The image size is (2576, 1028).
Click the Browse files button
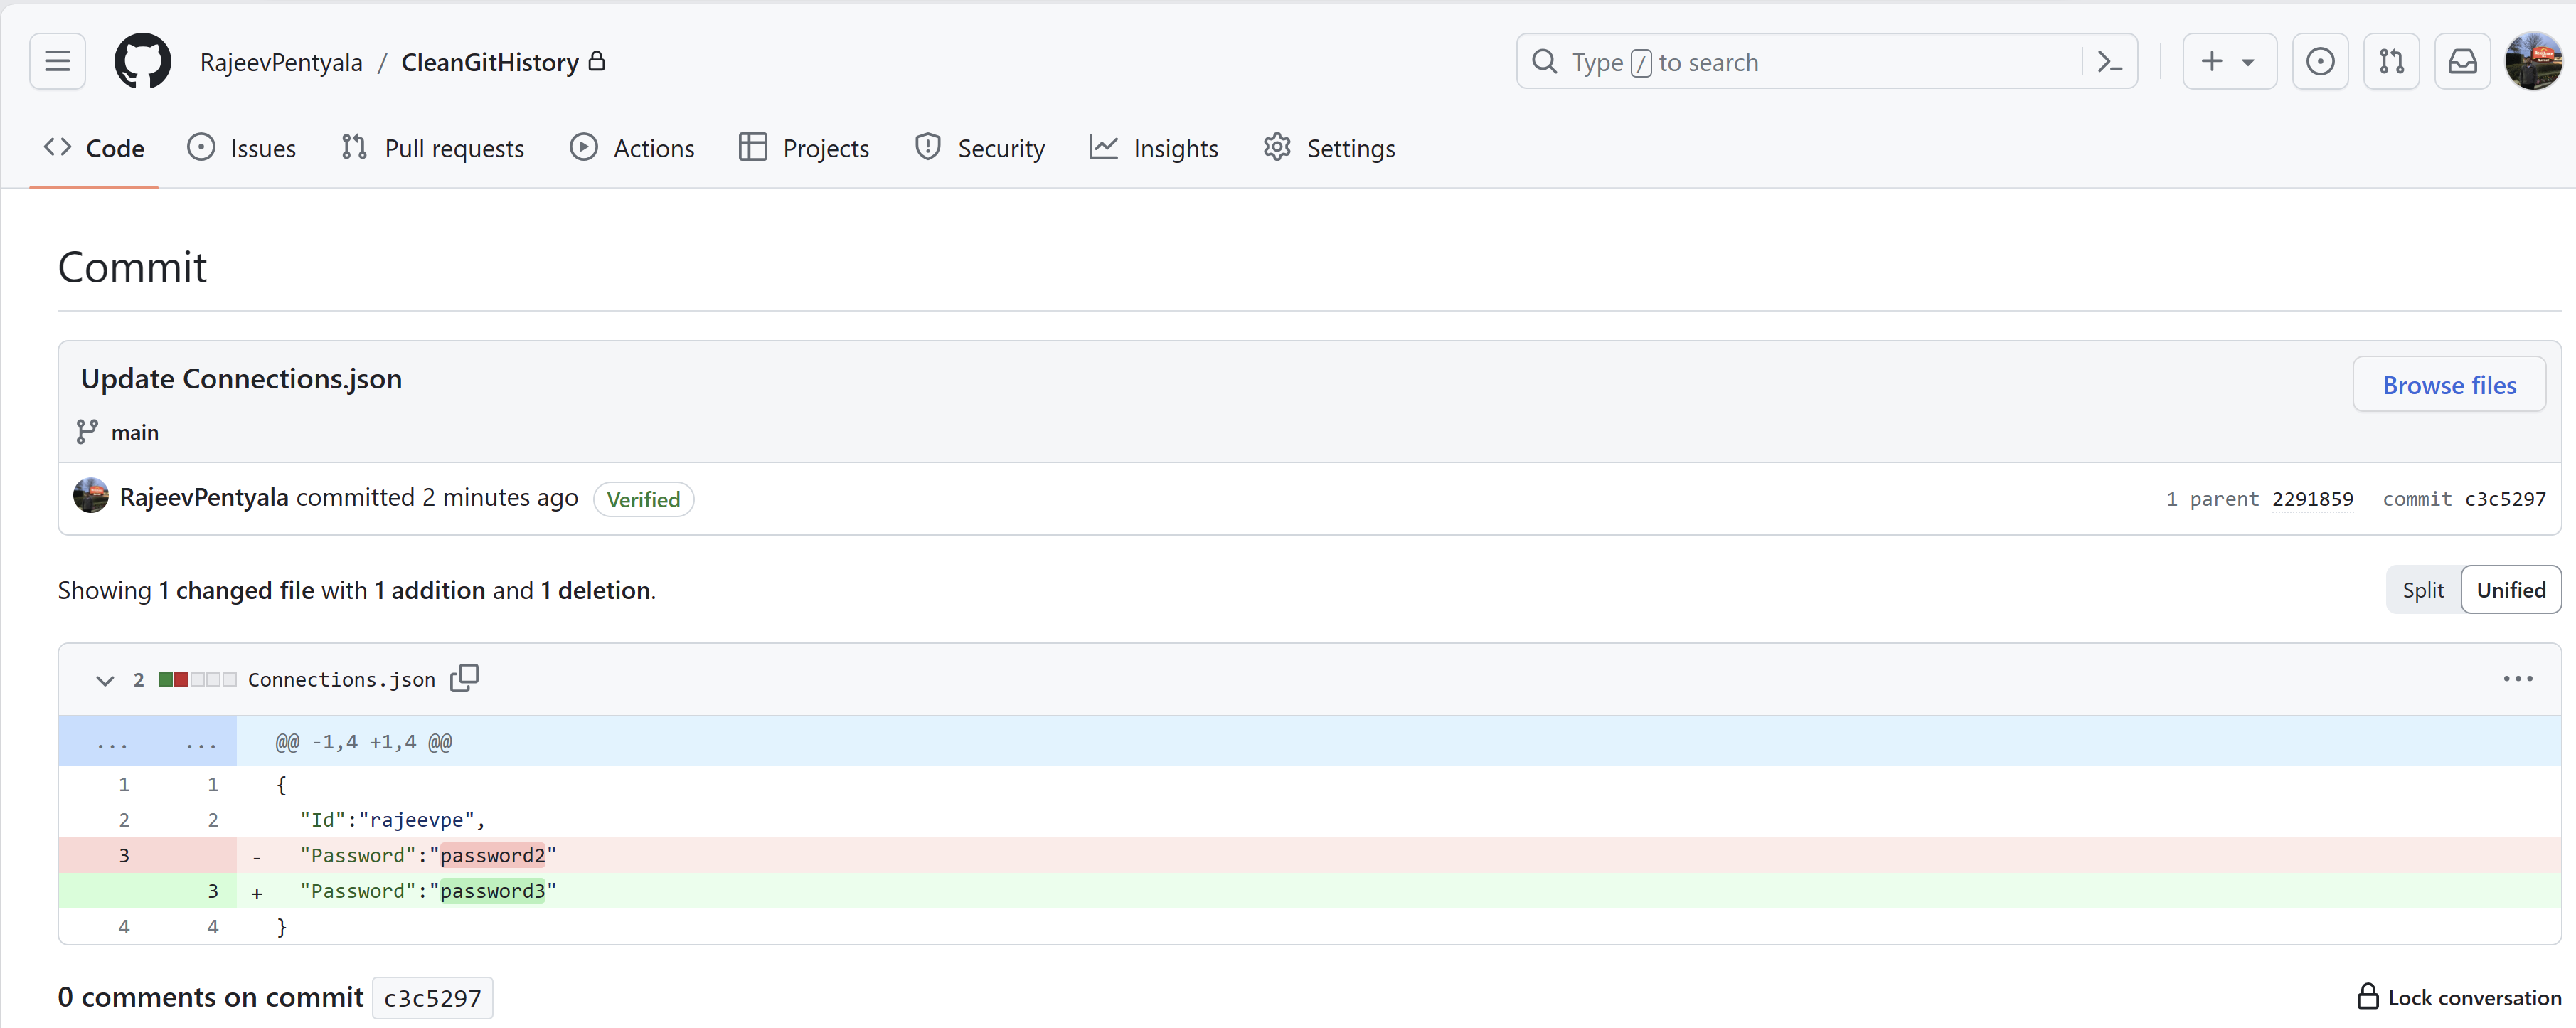(x=2448, y=385)
